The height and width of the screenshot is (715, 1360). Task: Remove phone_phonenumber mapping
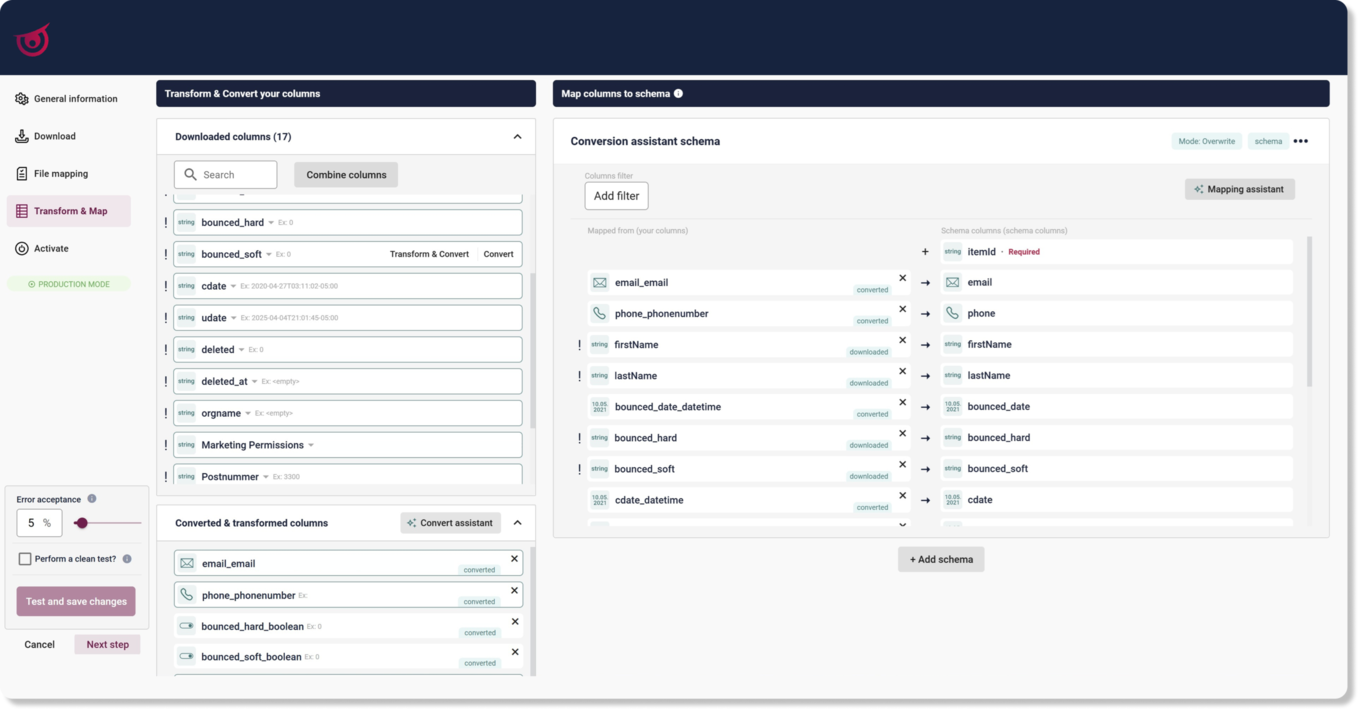(902, 309)
